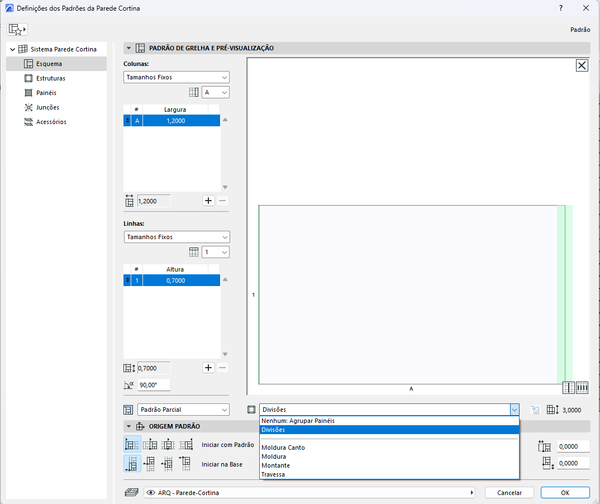Close the preview with the X button
600x504 pixels.
[x=582, y=65]
